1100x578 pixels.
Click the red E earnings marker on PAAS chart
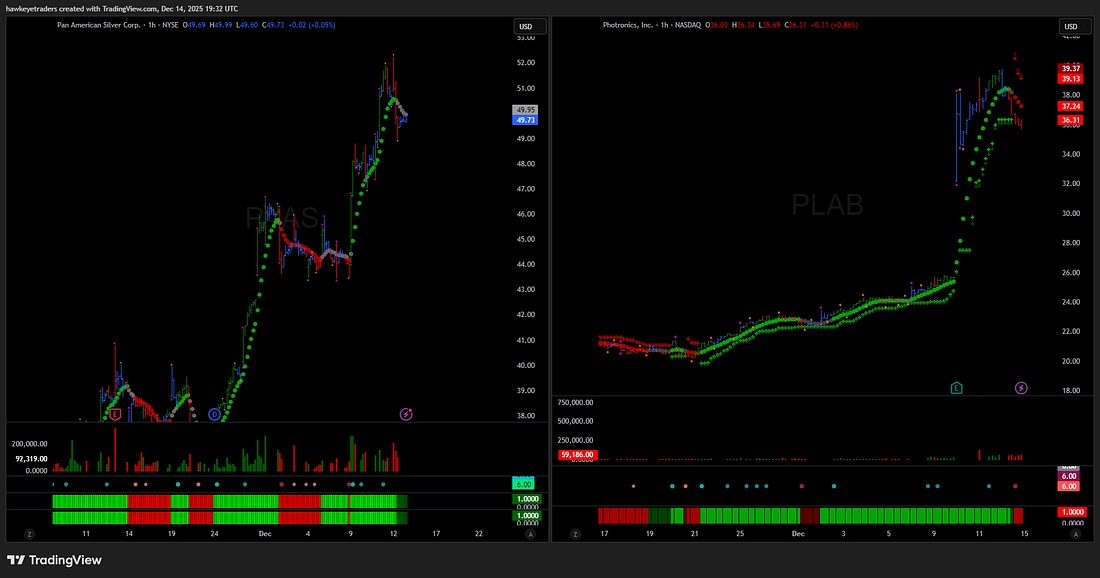tap(116, 415)
